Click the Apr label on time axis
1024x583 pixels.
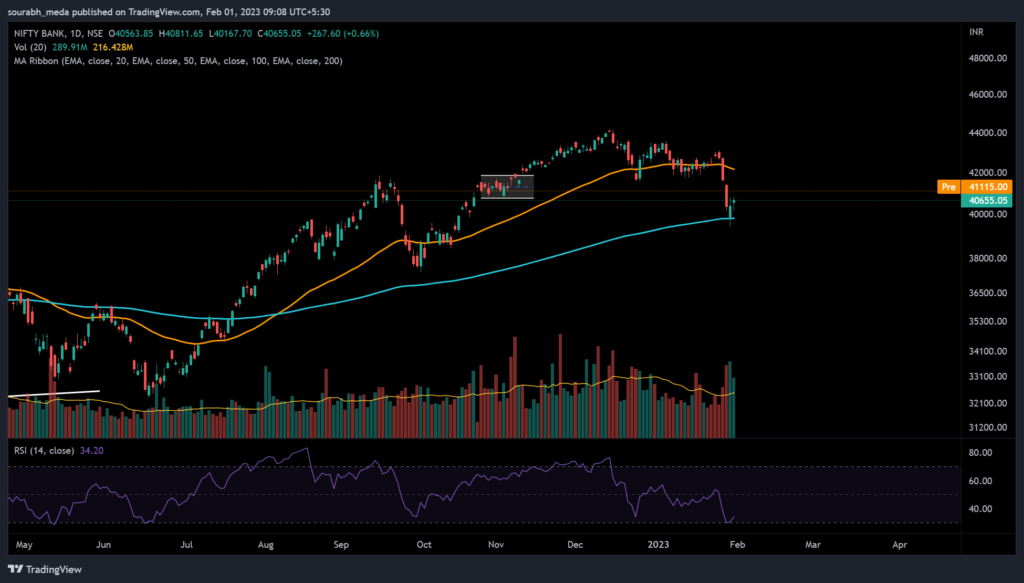900,544
